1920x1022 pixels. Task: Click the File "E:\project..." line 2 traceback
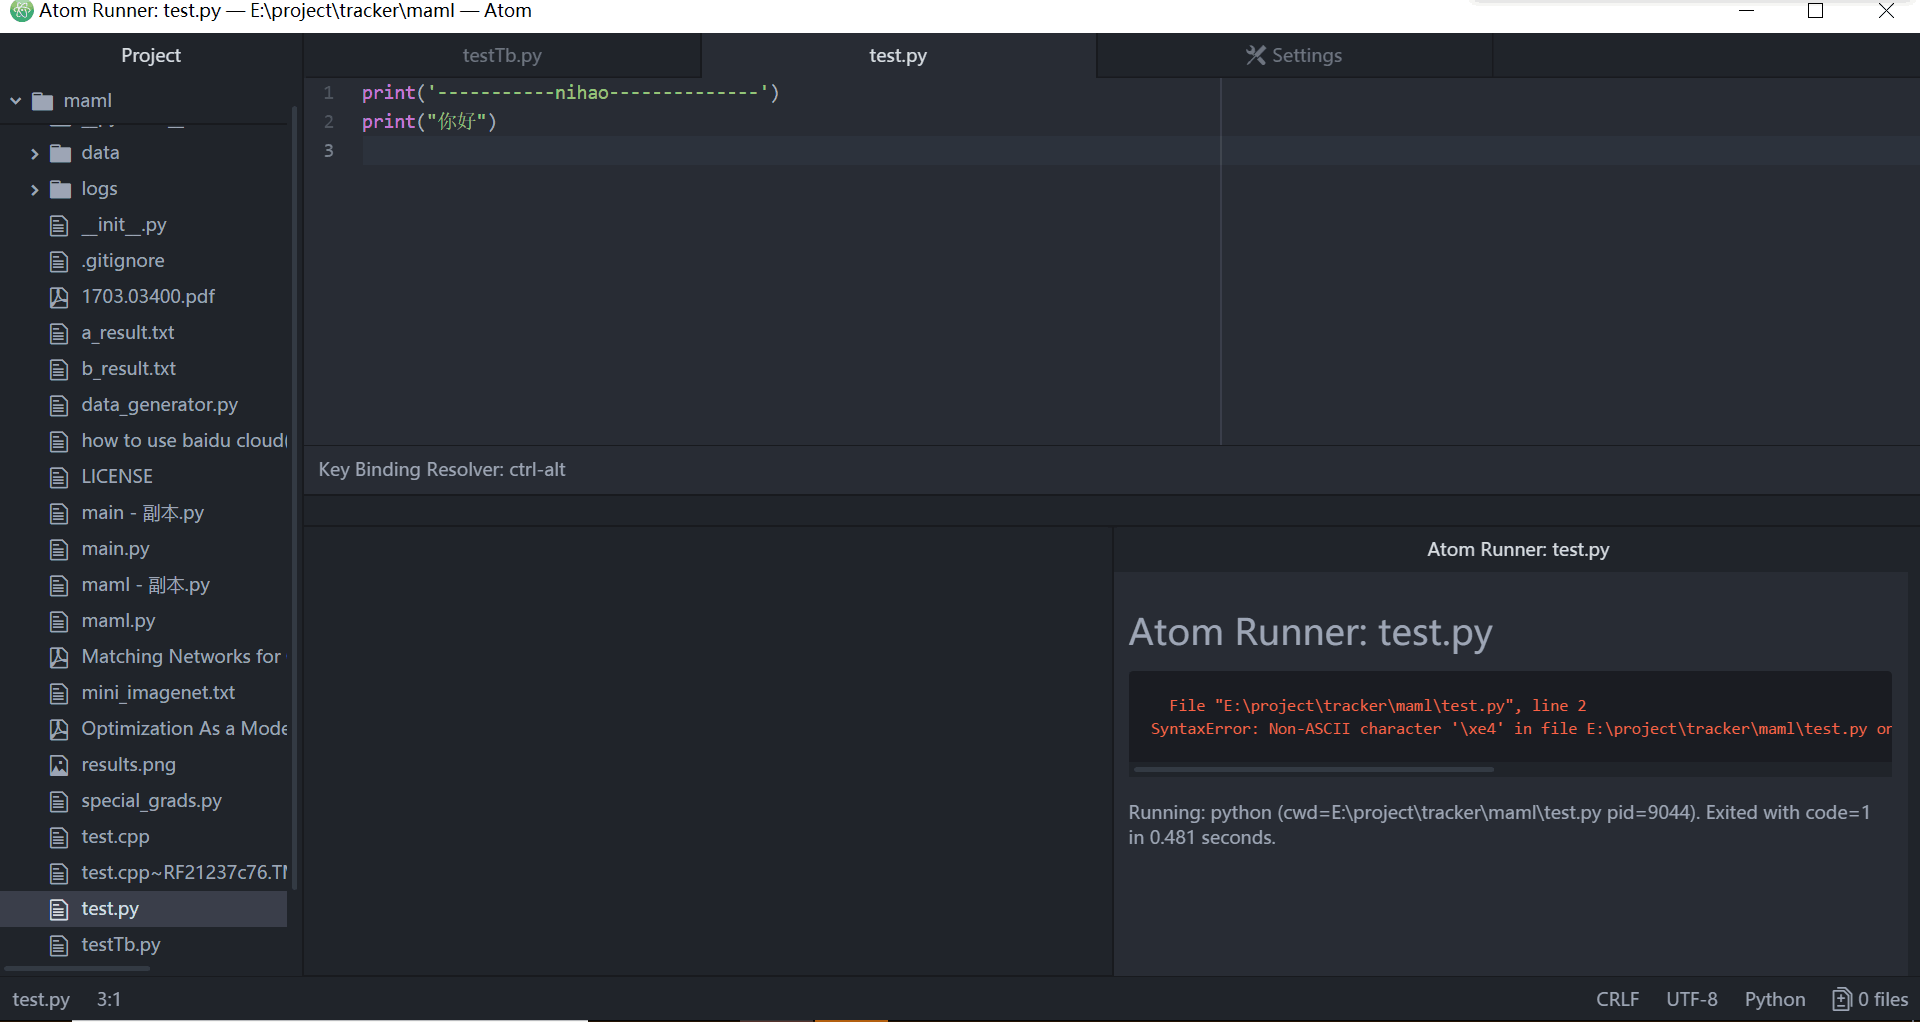1377,706
